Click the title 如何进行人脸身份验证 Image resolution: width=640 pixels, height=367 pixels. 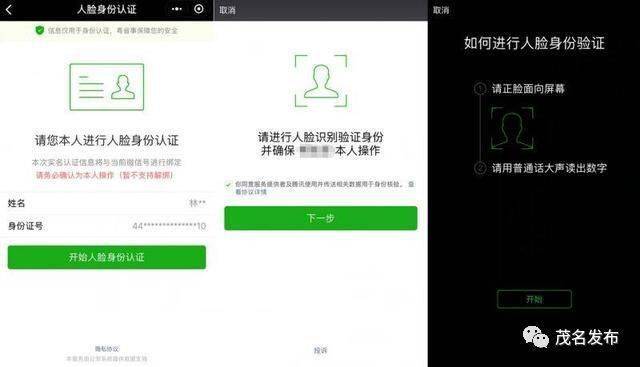coord(534,43)
